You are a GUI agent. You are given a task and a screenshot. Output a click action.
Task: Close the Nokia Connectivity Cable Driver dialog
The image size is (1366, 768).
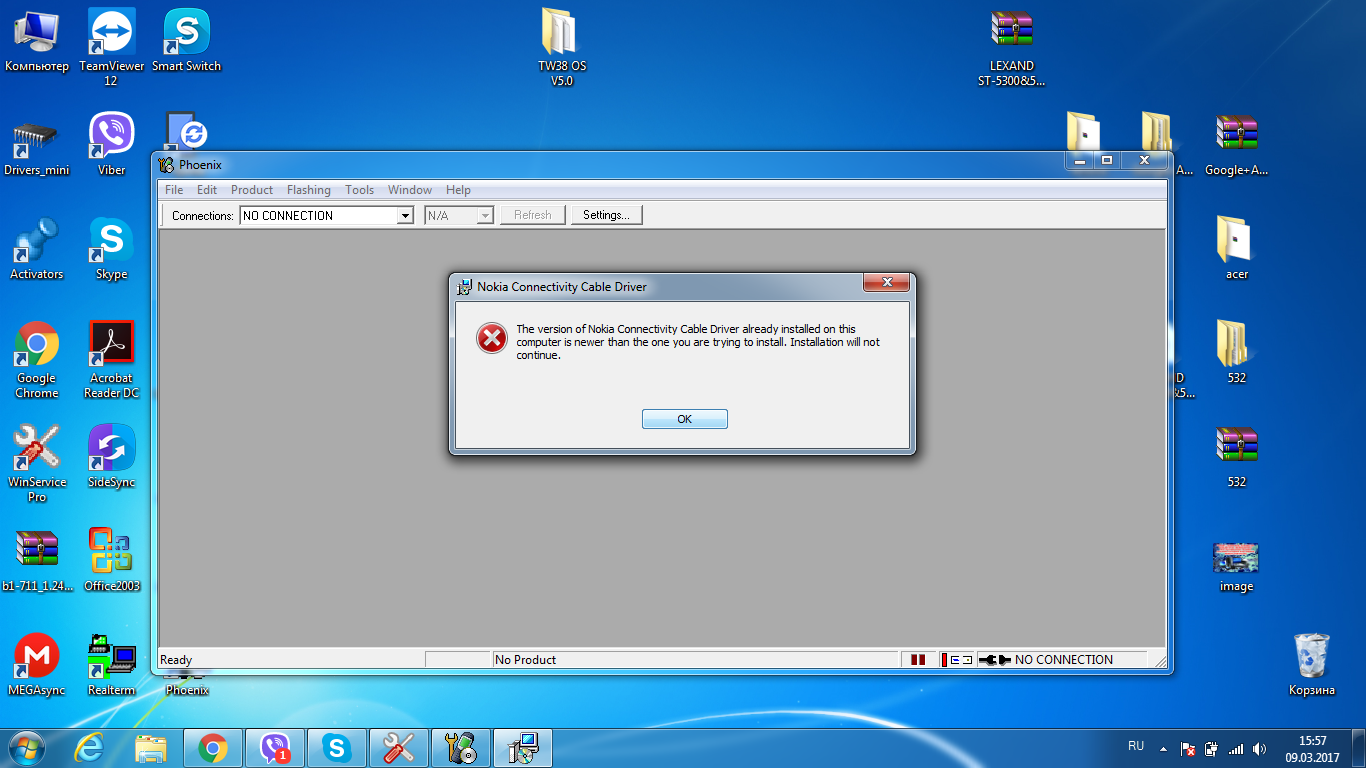tap(886, 283)
